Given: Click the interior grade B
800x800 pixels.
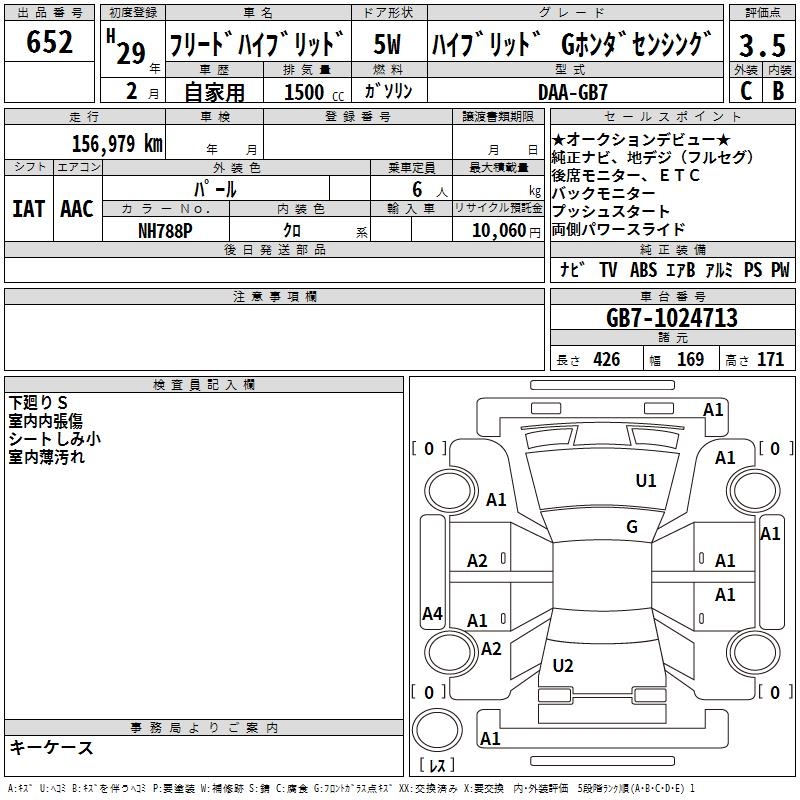Looking at the screenshot, I should (778, 90).
